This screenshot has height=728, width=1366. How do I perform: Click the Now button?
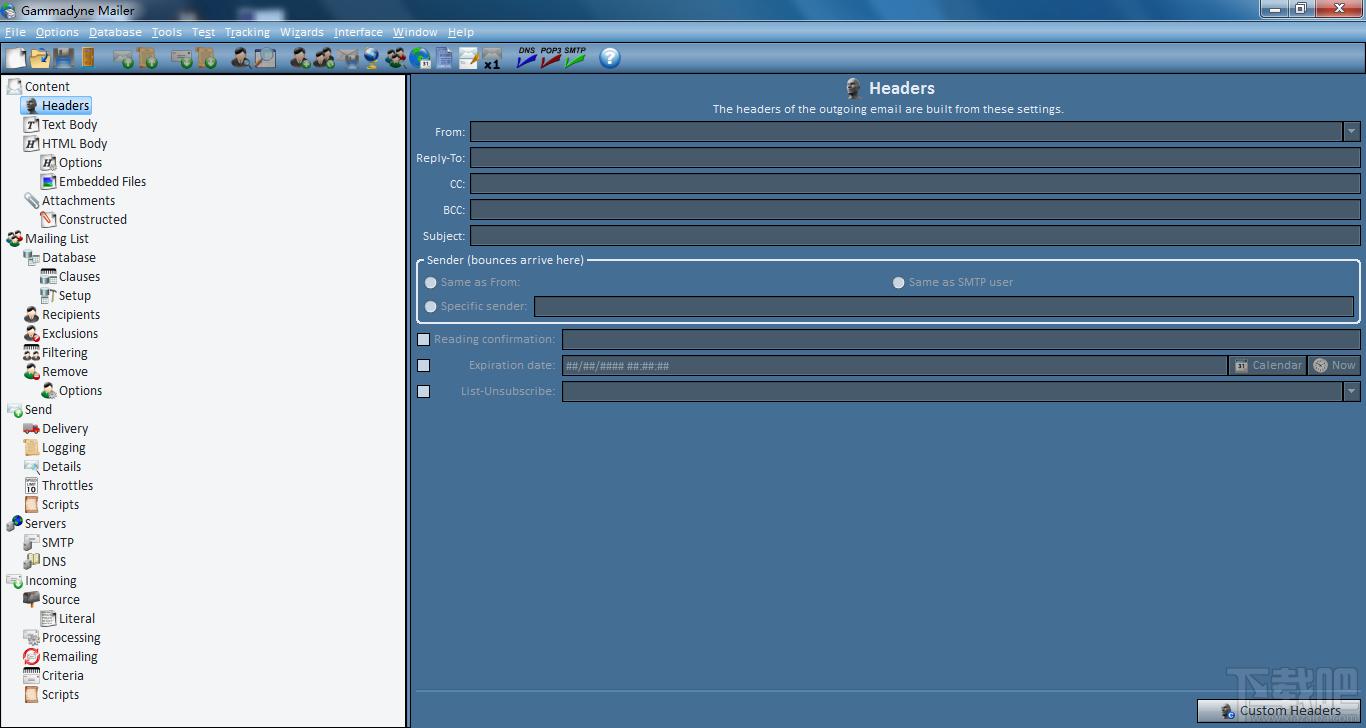click(x=1334, y=365)
